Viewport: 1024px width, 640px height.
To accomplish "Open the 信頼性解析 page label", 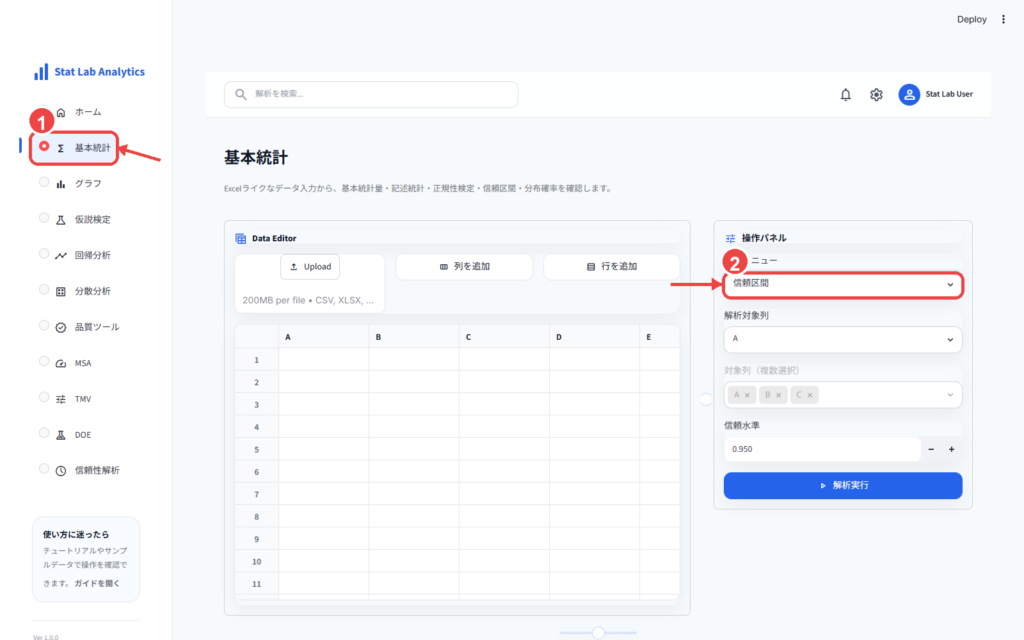I will (97, 470).
